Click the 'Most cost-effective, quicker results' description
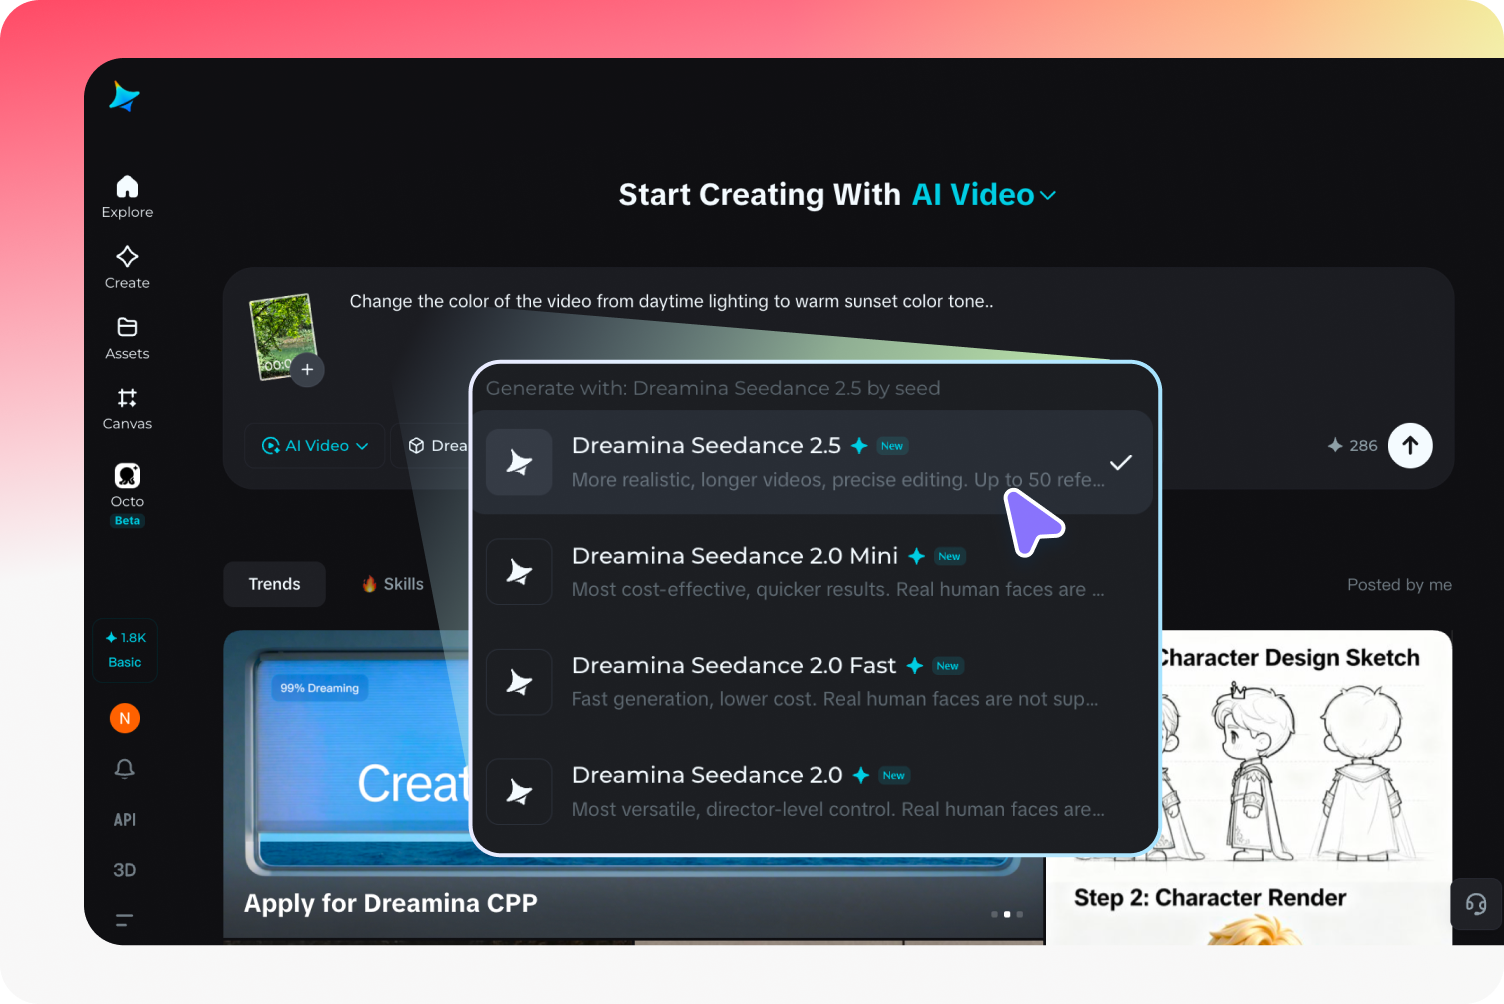1504x1004 pixels. coord(838,590)
